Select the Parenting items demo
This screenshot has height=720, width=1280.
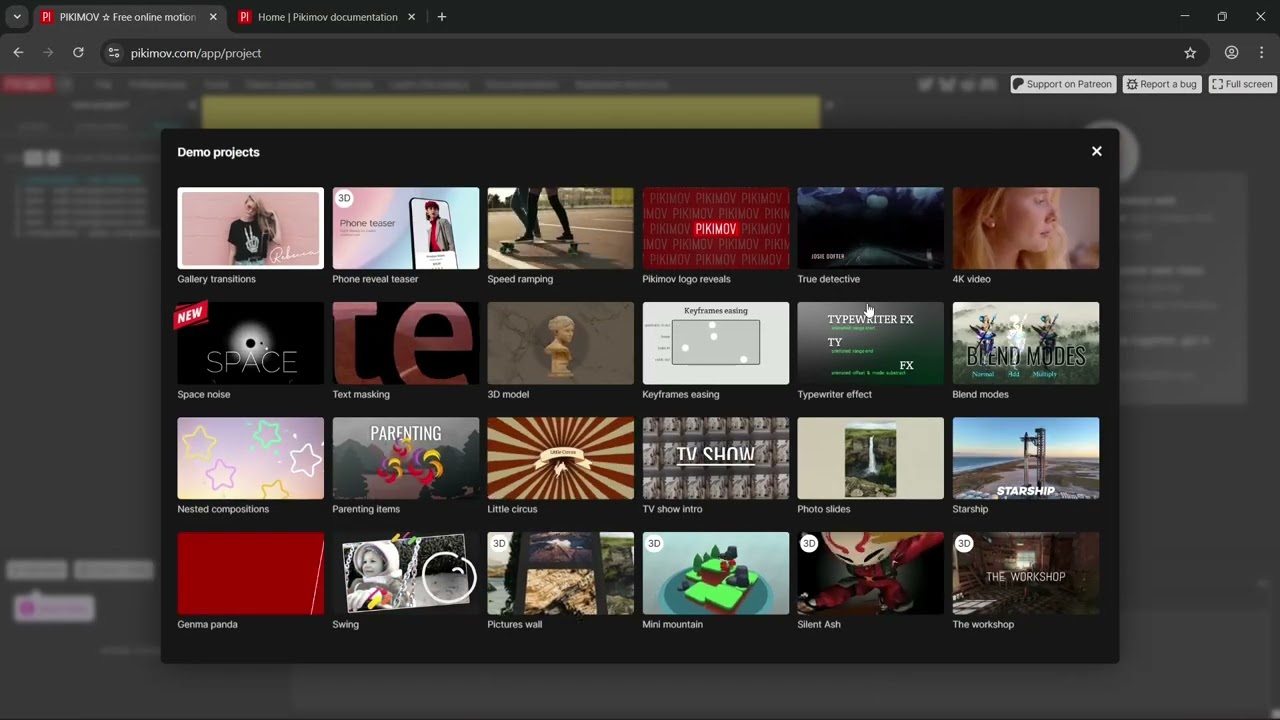pyautogui.click(x=405, y=458)
